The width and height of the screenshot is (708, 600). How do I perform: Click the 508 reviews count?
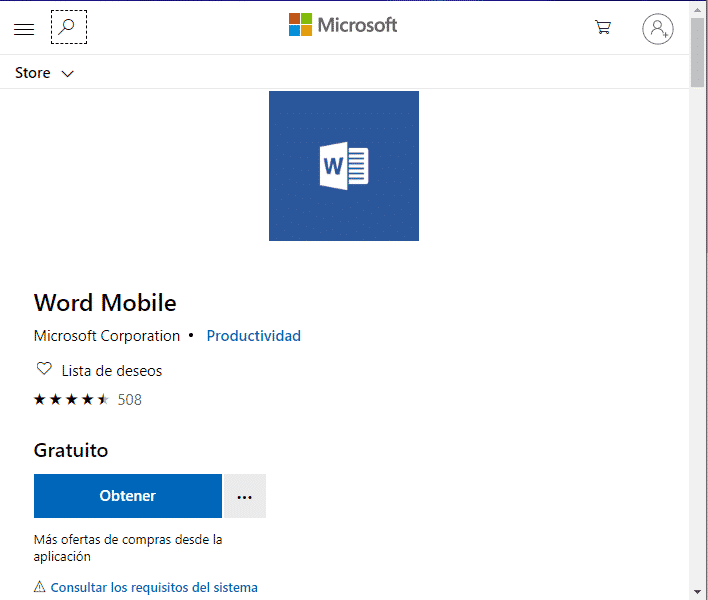coord(130,400)
